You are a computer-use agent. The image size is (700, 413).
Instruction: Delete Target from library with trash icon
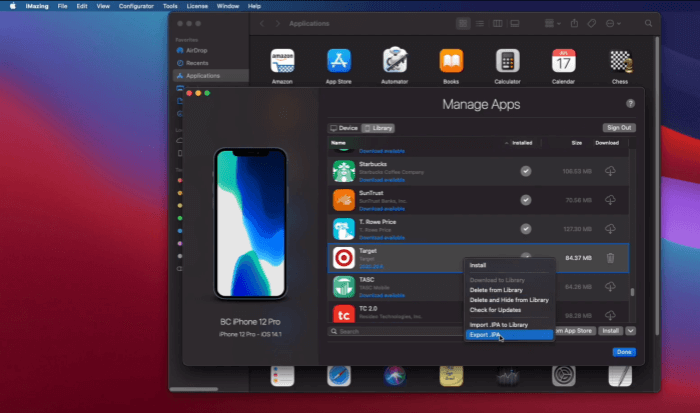pyautogui.click(x=610, y=258)
